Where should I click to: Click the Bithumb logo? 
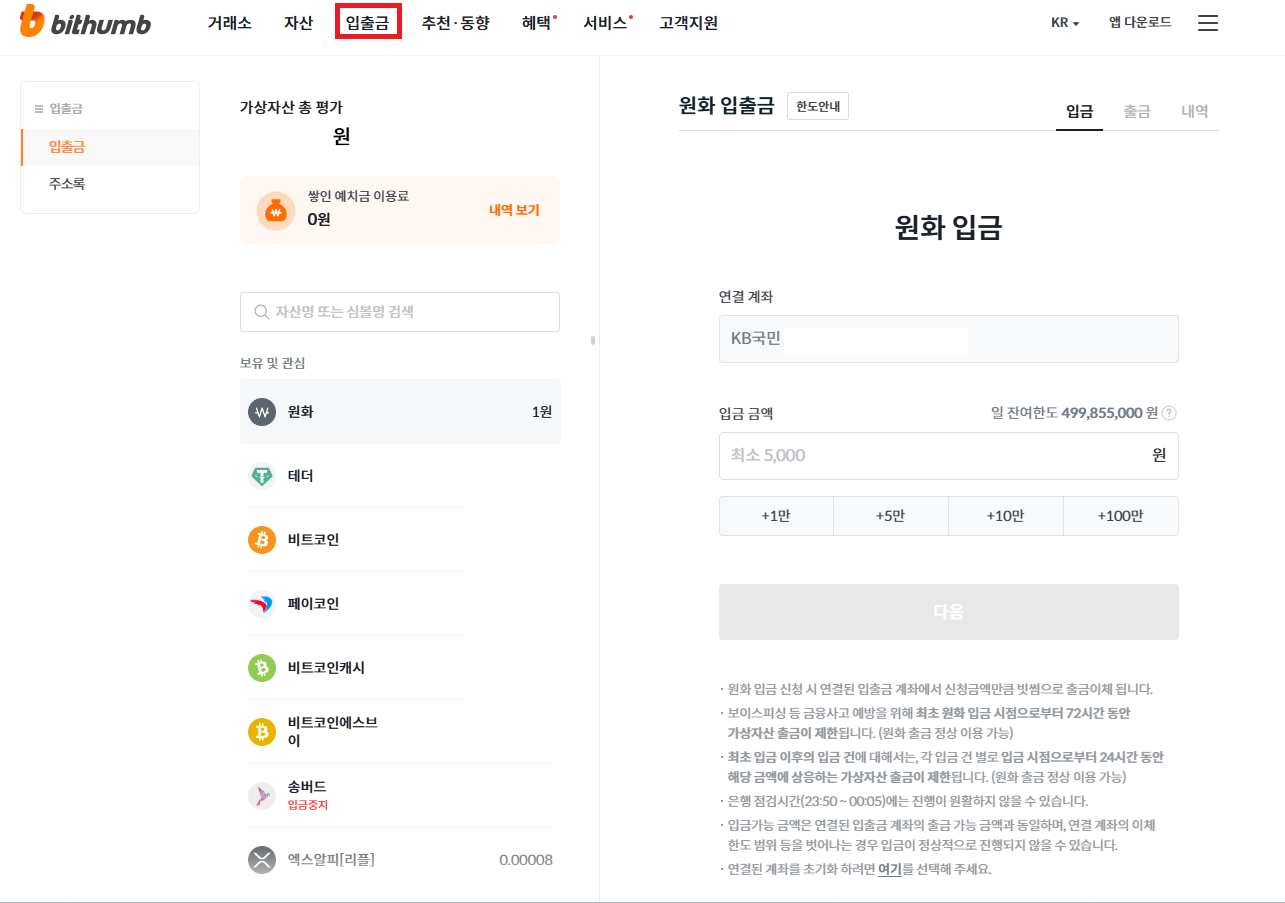point(85,22)
